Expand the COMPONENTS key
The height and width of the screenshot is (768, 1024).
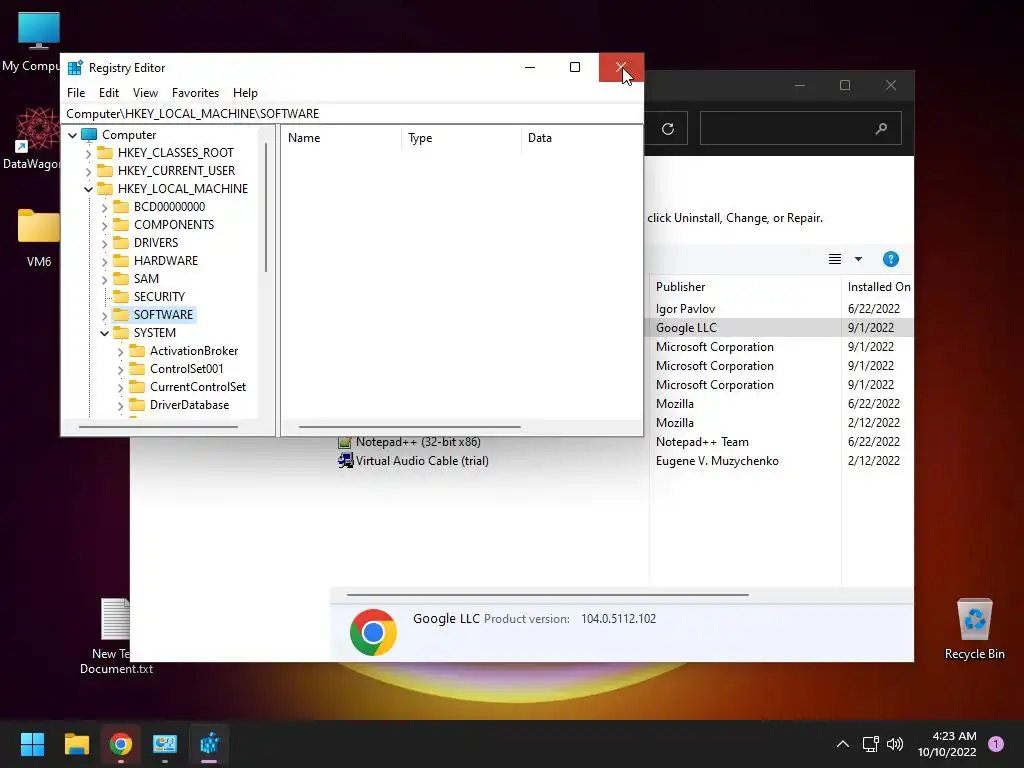coord(104,225)
